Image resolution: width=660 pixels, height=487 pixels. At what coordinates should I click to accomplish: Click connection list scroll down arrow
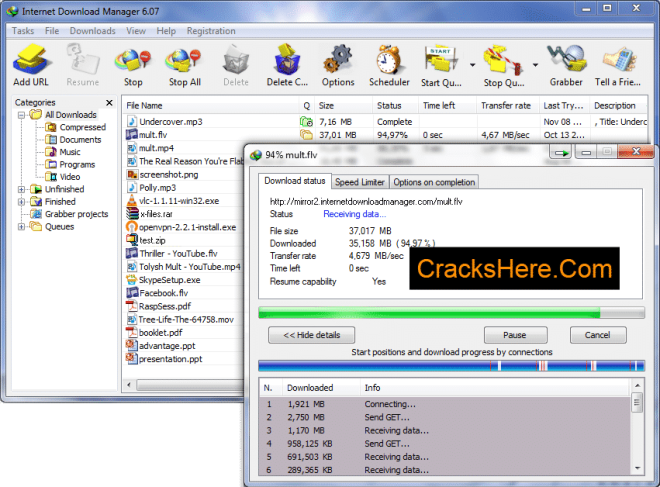[637, 468]
